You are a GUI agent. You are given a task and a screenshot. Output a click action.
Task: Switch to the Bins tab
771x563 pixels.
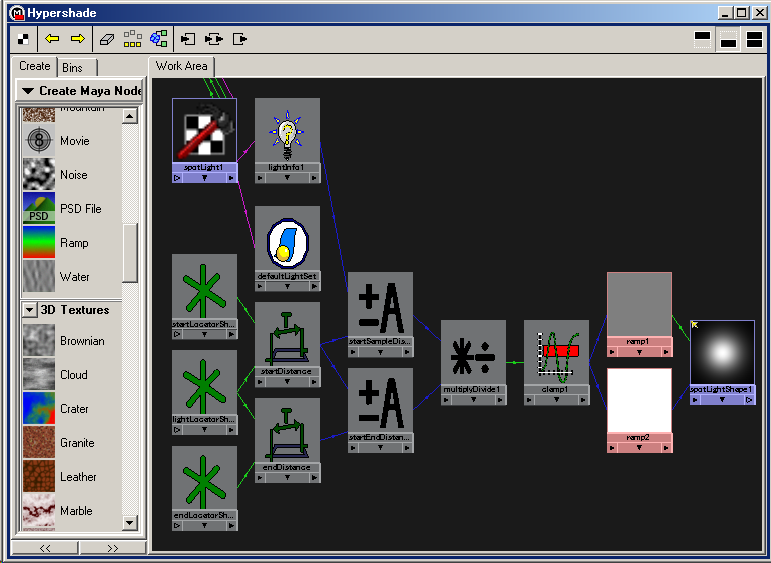[x=73, y=68]
